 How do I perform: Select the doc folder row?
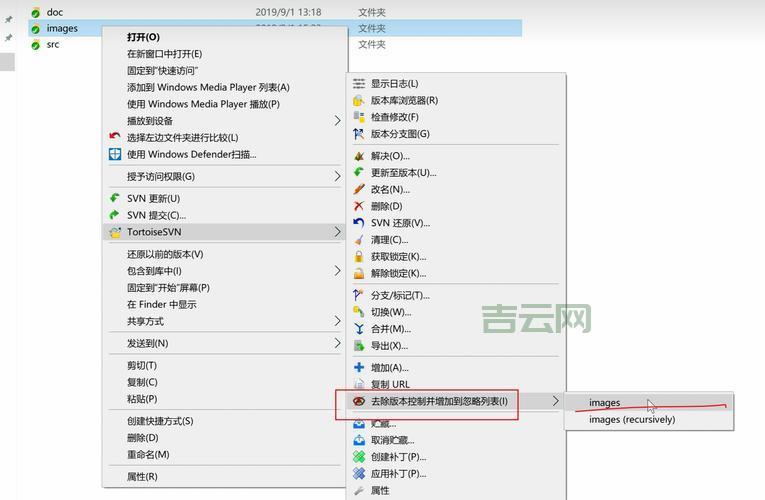pos(275,12)
